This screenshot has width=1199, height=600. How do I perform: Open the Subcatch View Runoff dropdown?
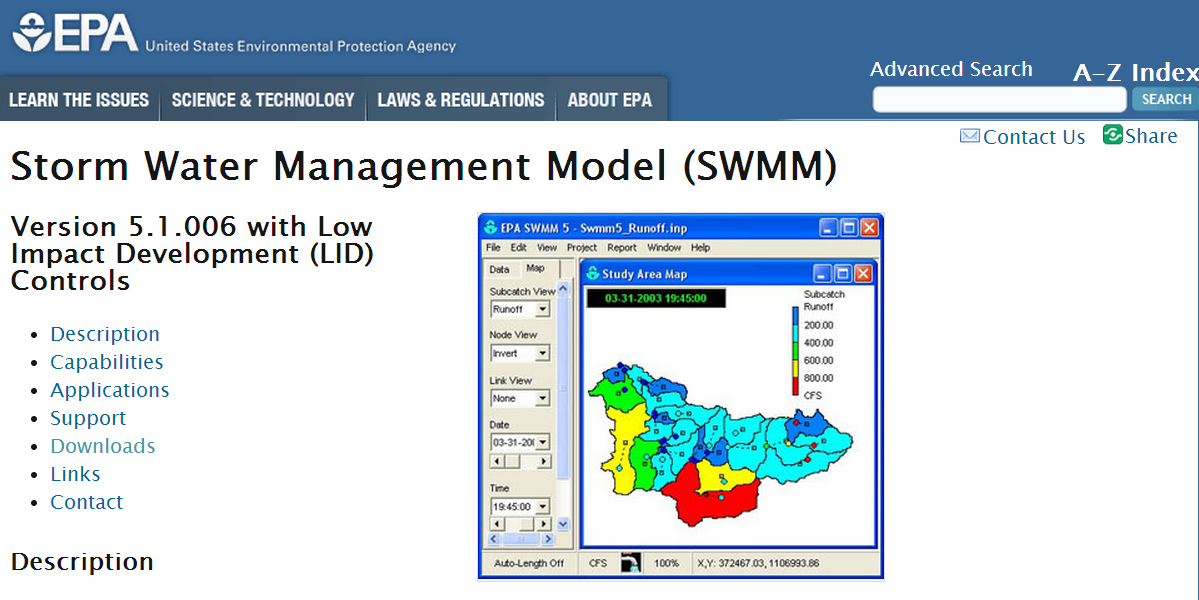coord(542,310)
